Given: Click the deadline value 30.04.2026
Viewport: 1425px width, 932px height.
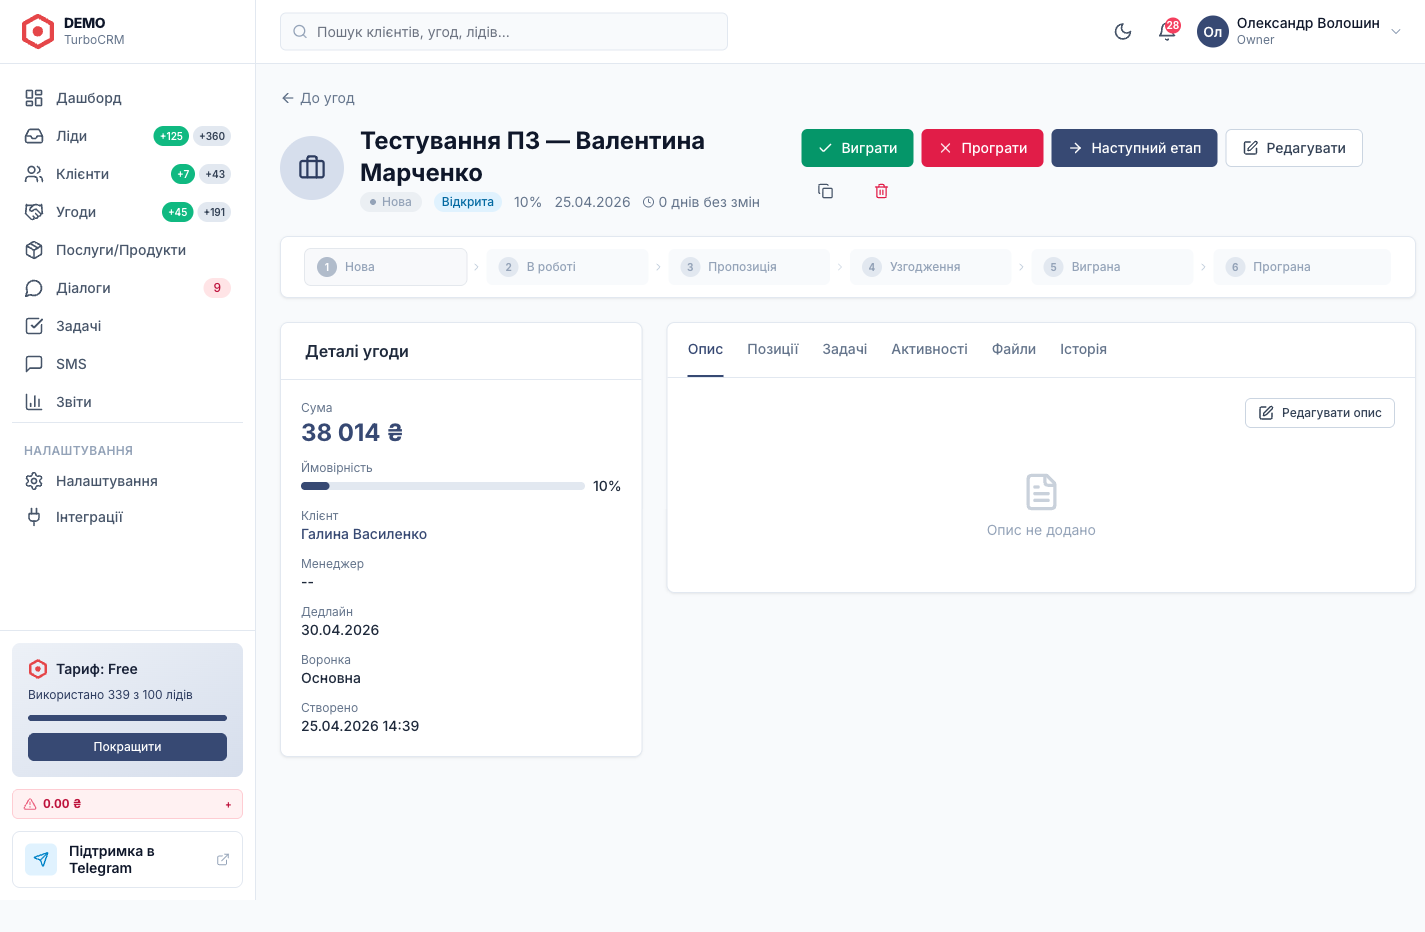Looking at the screenshot, I should 340,630.
